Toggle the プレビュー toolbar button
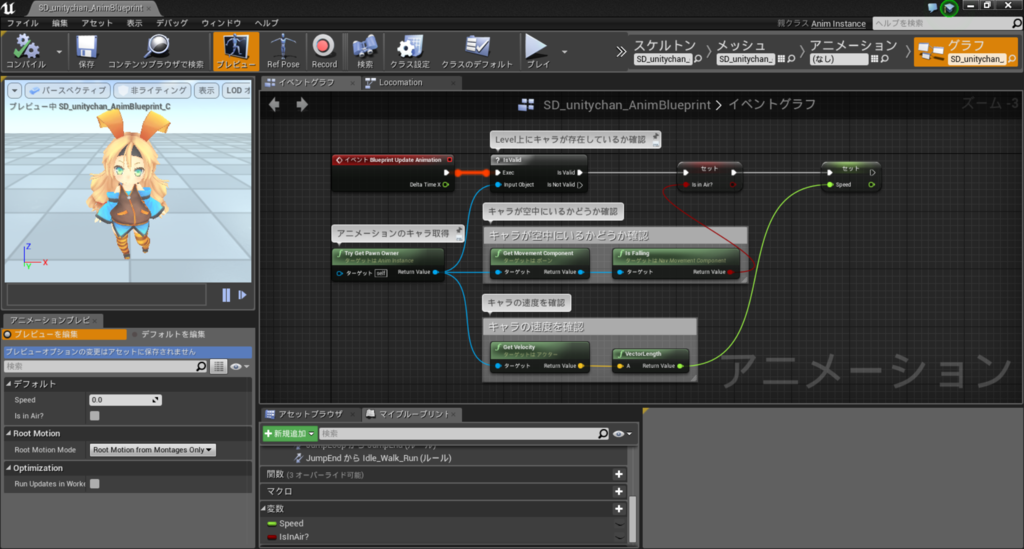This screenshot has width=1024, height=549. tap(235, 52)
